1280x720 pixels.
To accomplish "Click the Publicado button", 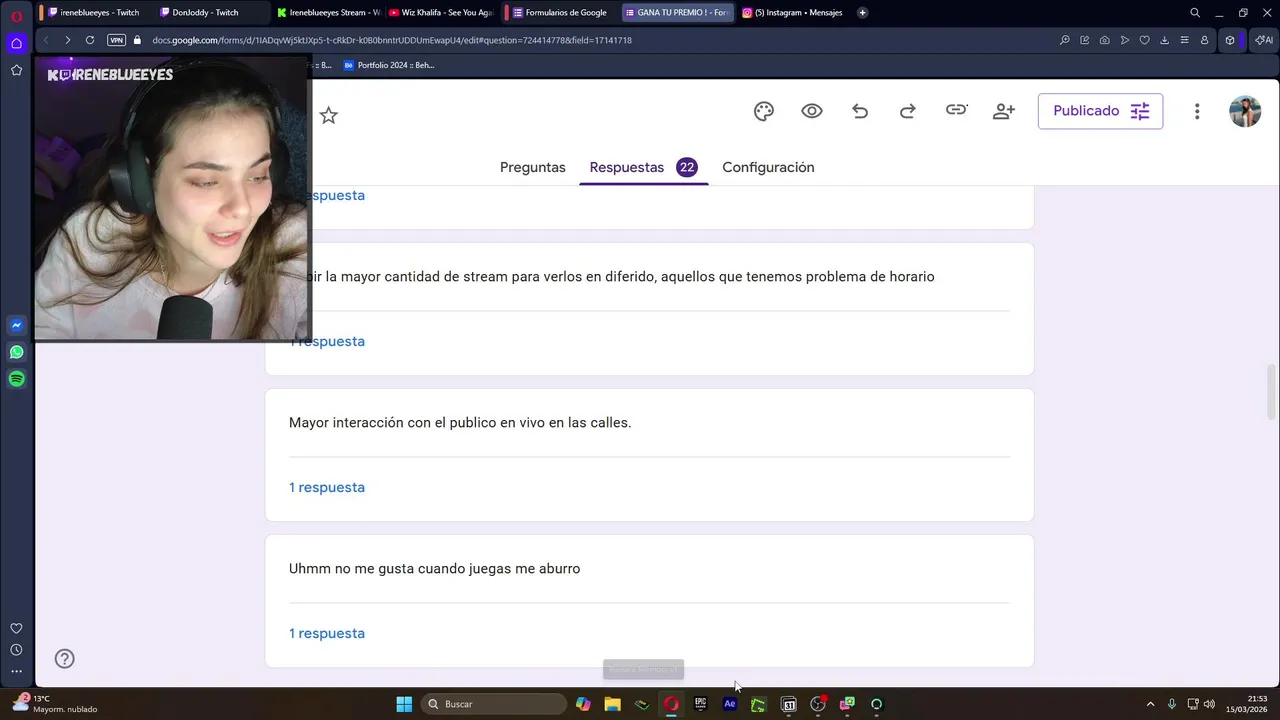I will [1100, 111].
